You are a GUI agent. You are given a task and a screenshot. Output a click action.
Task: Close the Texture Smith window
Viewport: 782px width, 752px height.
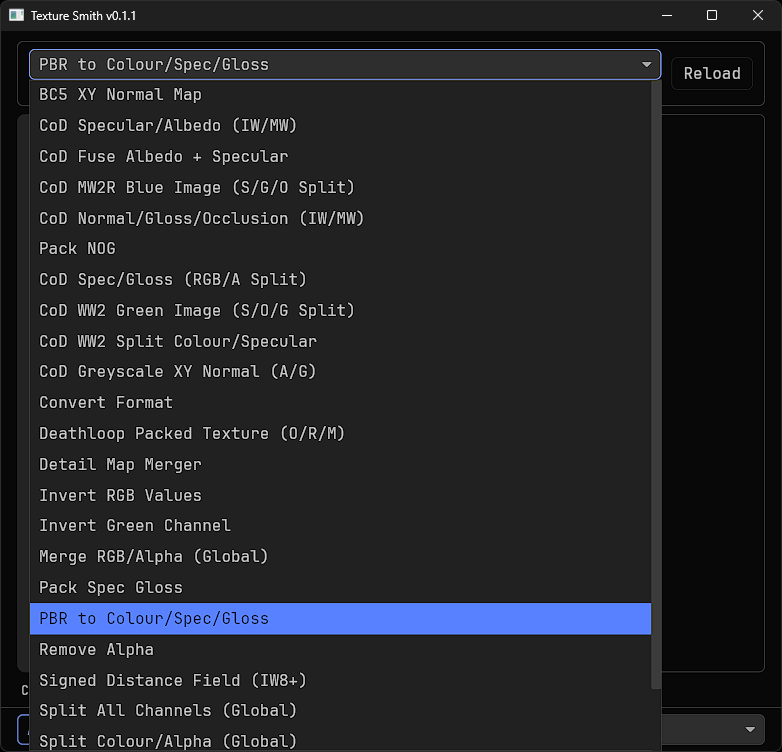[758, 15]
